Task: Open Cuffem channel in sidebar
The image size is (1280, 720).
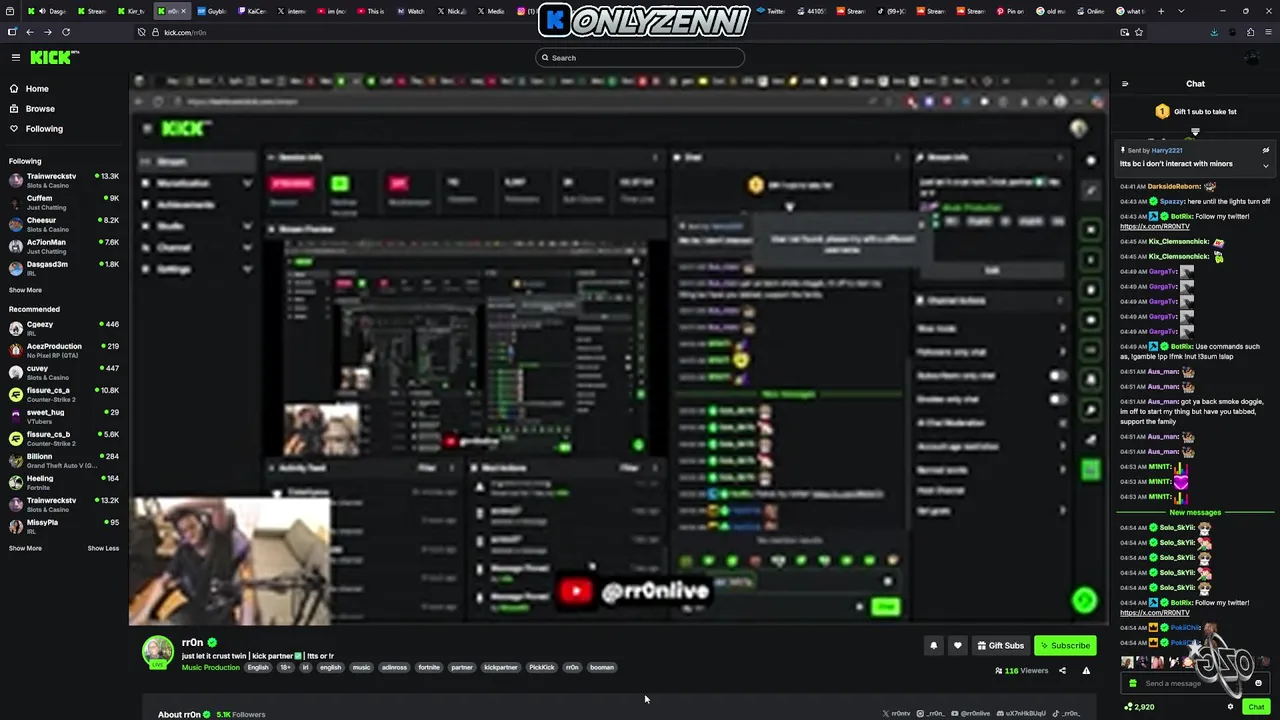Action: [x=64, y=202]
